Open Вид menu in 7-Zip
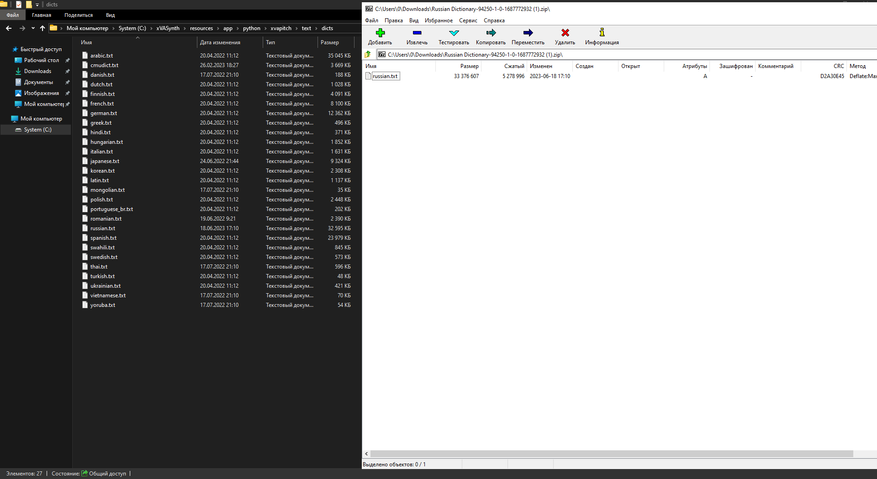Viewport: 877px width, 479px height. click(x=413, y=21)
